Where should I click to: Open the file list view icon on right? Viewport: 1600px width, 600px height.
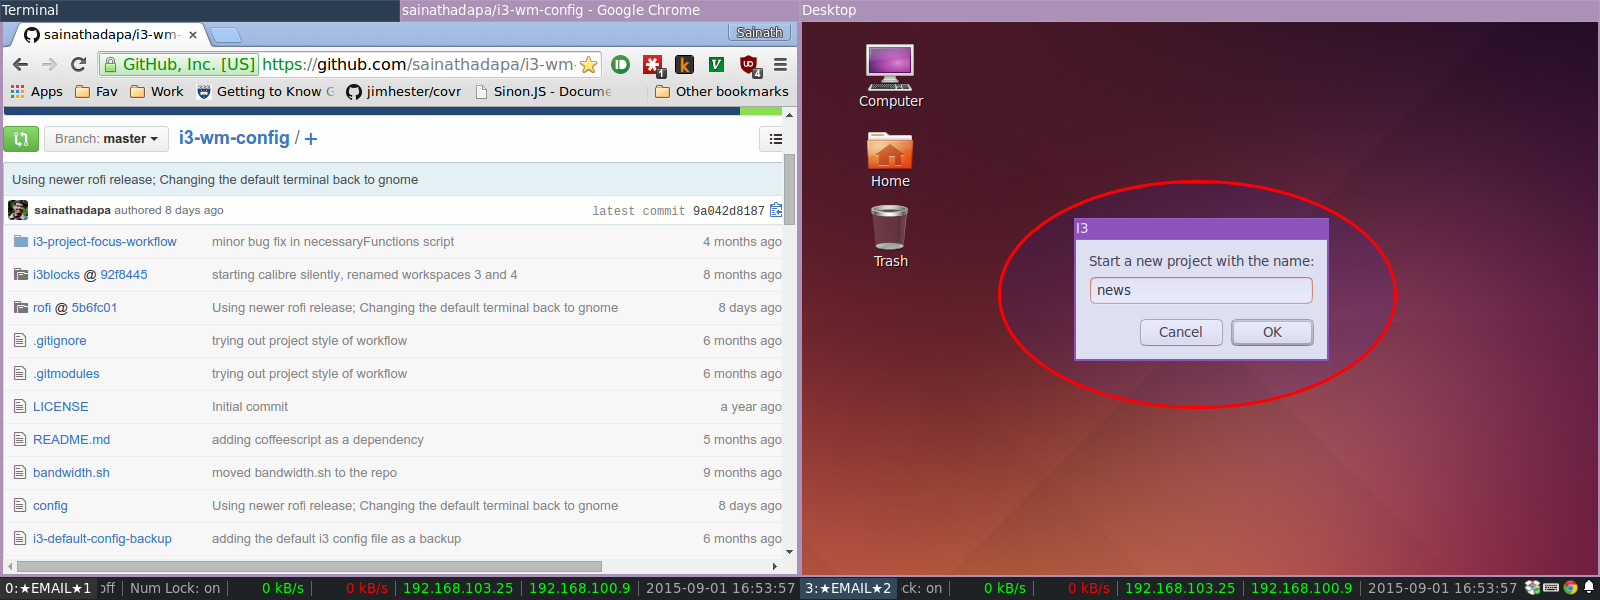pos(776,139)
